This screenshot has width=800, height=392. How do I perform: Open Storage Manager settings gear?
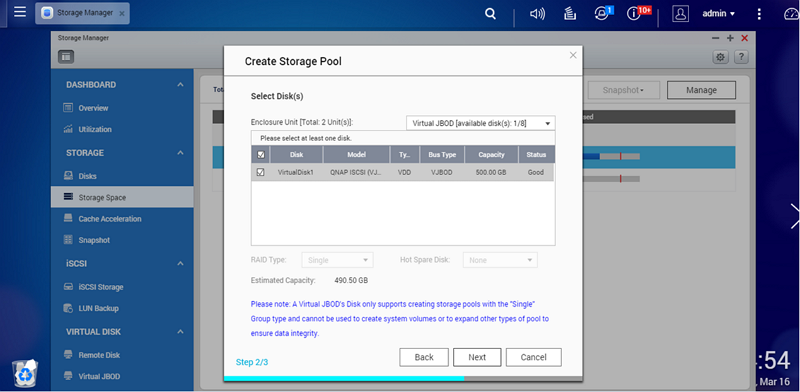click(720, 57)
